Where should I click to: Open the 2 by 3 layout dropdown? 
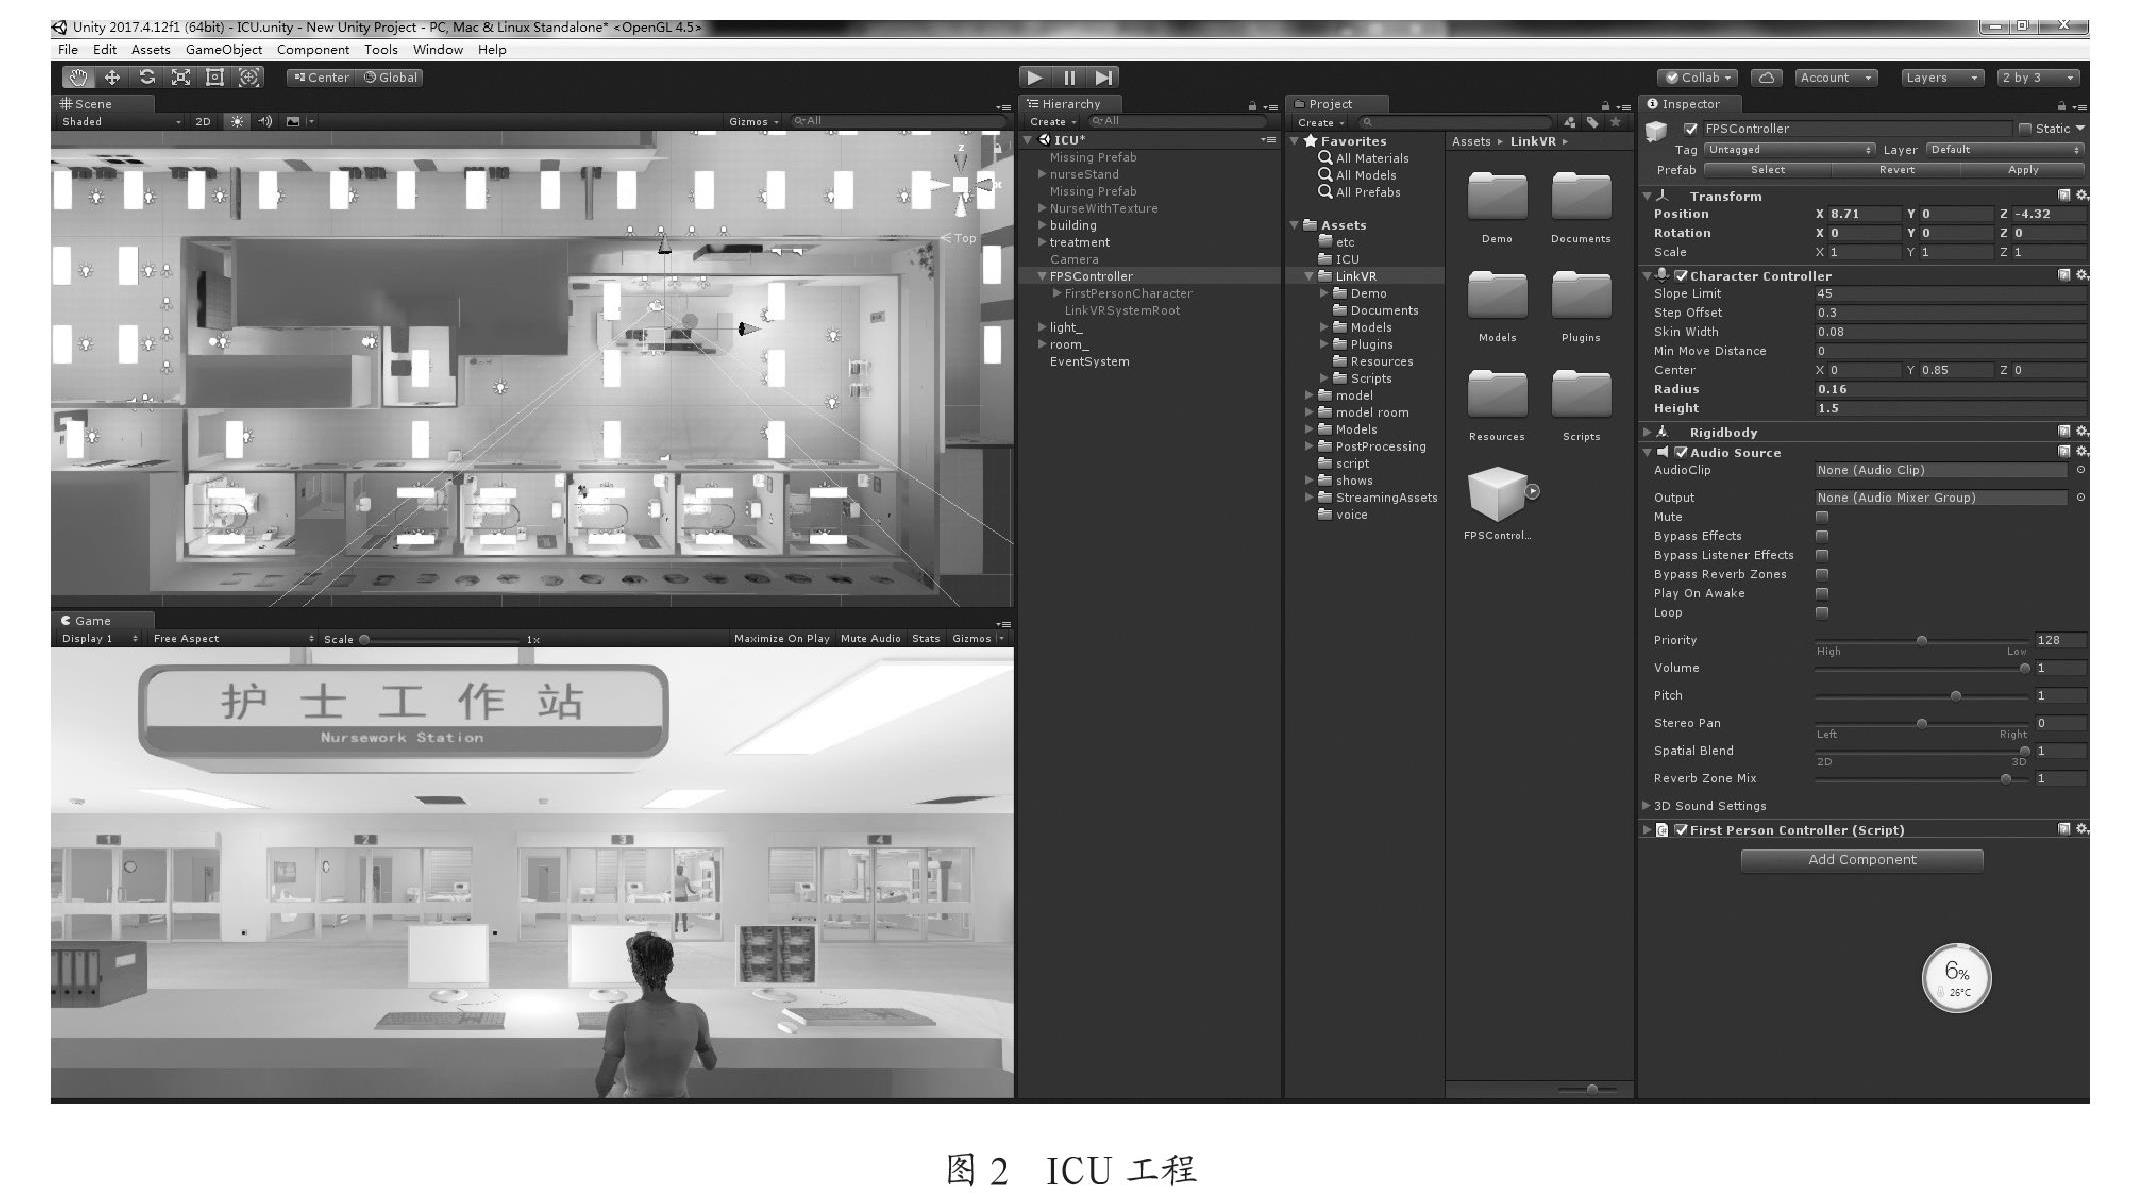point(2039,77)
